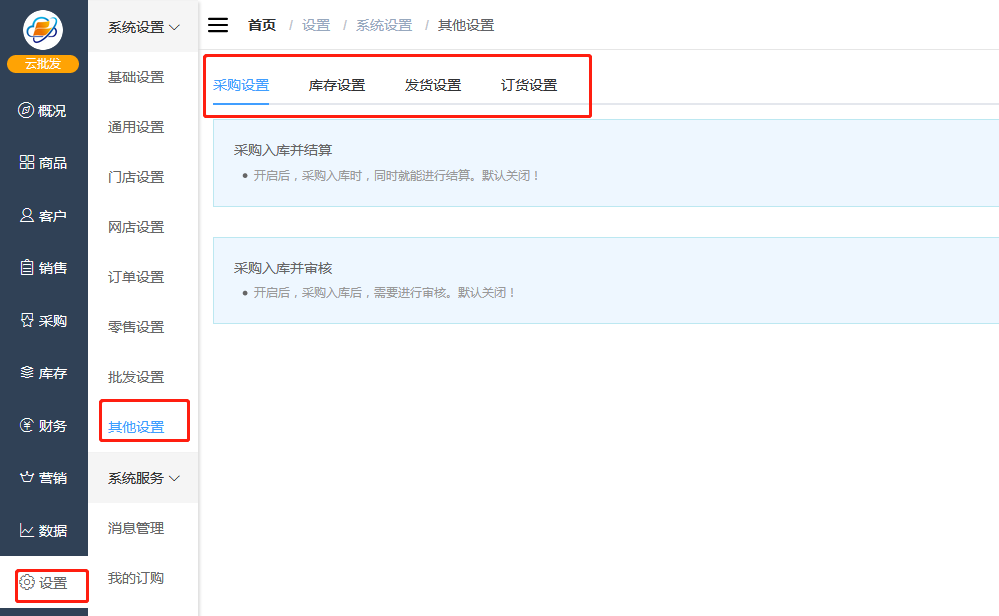Collapse the 系统服务 submenu group
The height and width of the screenshot is (616, 999).
144,478
